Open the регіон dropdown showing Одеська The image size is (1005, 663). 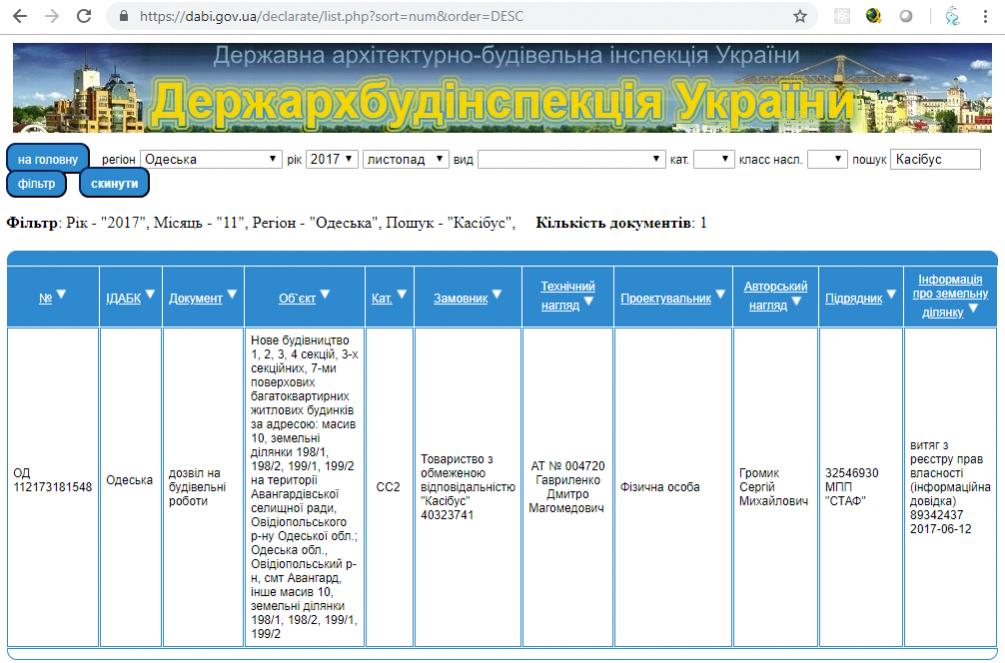[210, 159]
